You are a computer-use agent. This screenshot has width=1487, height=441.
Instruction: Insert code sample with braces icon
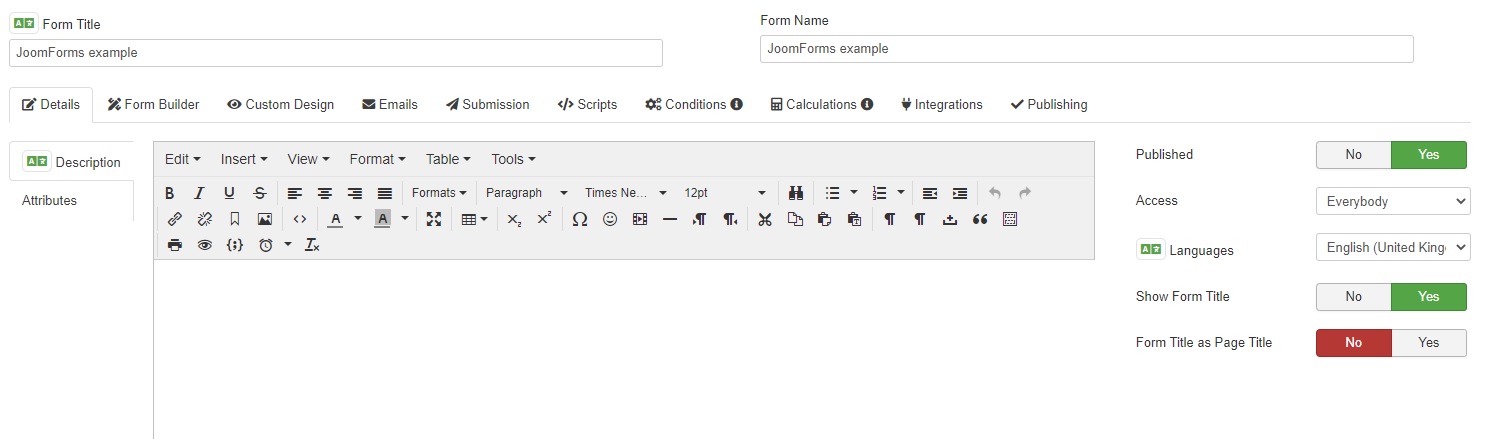(x=235, y=245)
